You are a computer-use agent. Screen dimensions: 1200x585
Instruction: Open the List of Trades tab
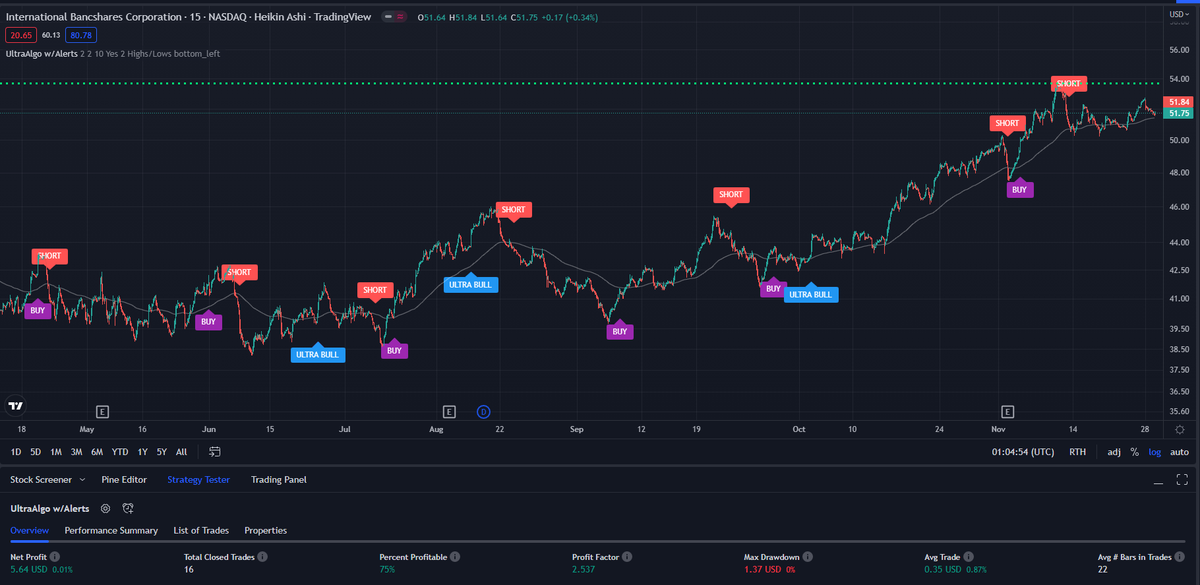click(201, 530)
